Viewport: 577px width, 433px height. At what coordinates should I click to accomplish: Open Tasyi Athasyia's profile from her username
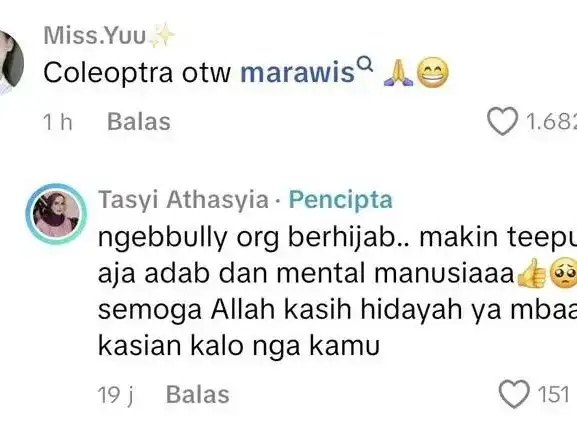[x=183, y=200]
